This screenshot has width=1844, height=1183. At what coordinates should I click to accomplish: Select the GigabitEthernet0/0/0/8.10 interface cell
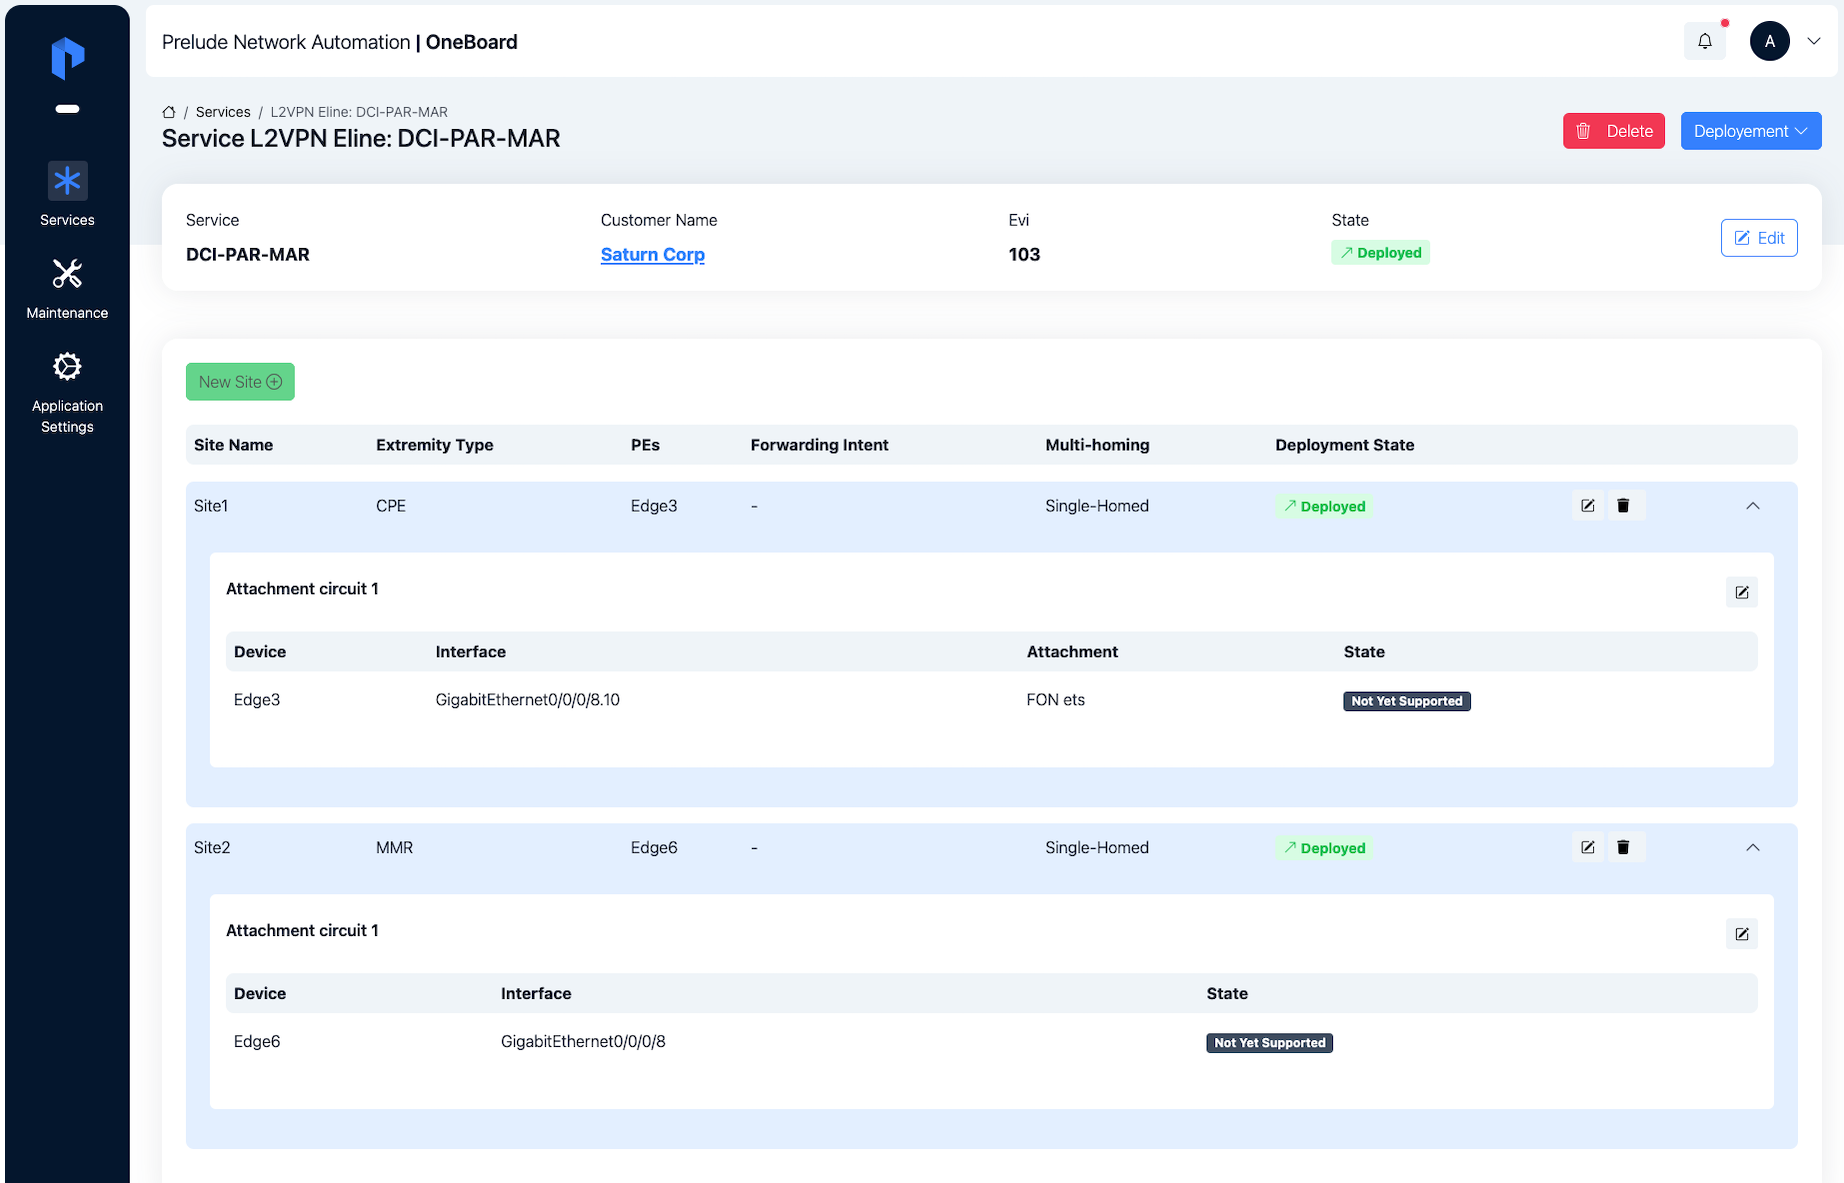pyautogui.click(x=528, y=700)
